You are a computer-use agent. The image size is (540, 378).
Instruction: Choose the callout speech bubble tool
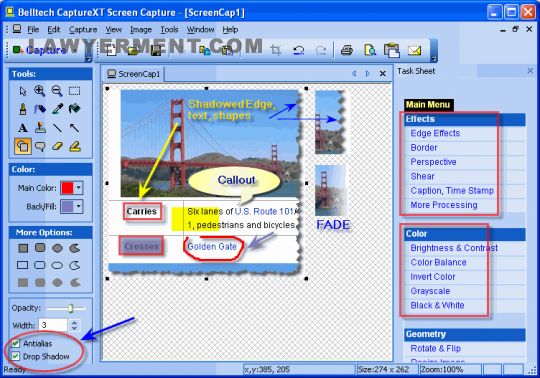point(40,146)
